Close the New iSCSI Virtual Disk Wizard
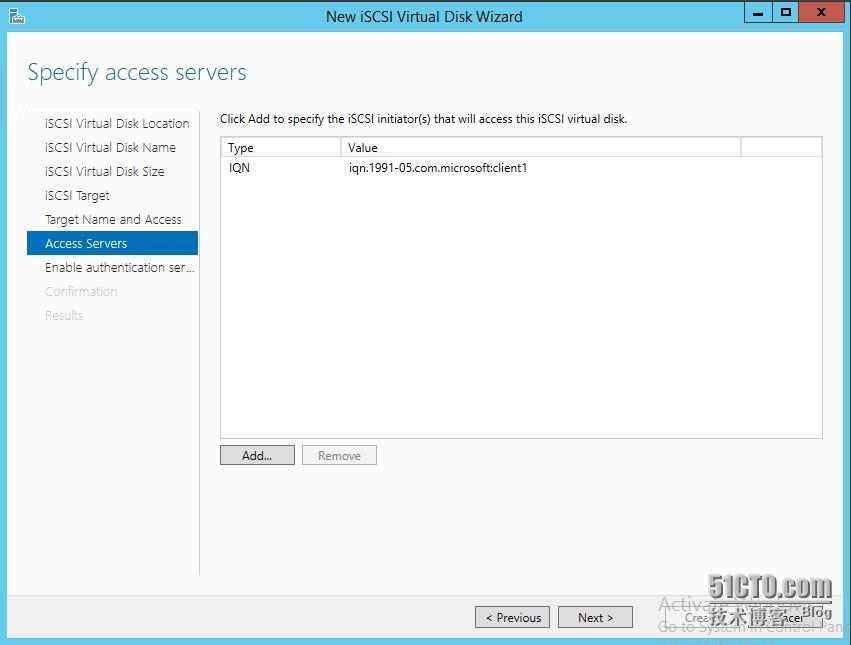Image resolution: width=851 pixels, height=645 pixels. pos(821,13)
